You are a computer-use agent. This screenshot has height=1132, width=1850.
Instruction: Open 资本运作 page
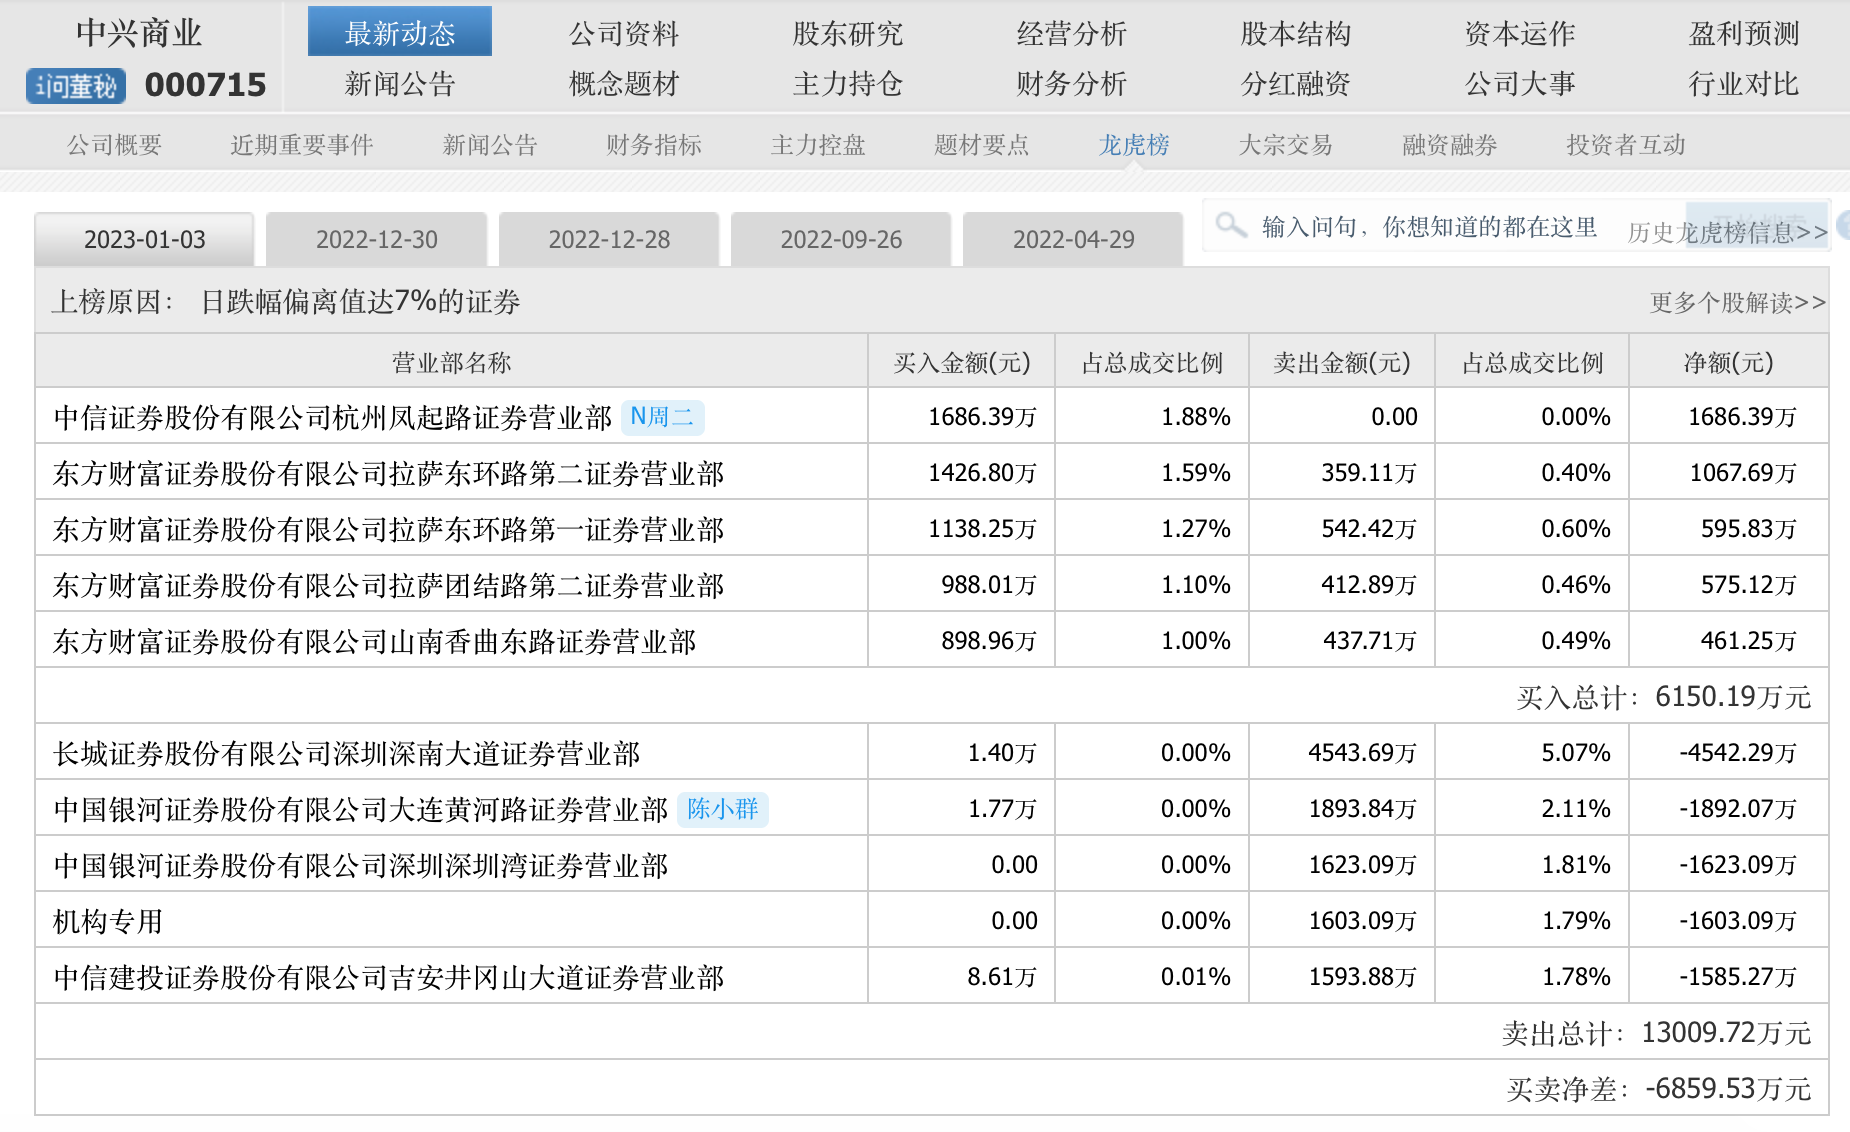click(1520, 34)
